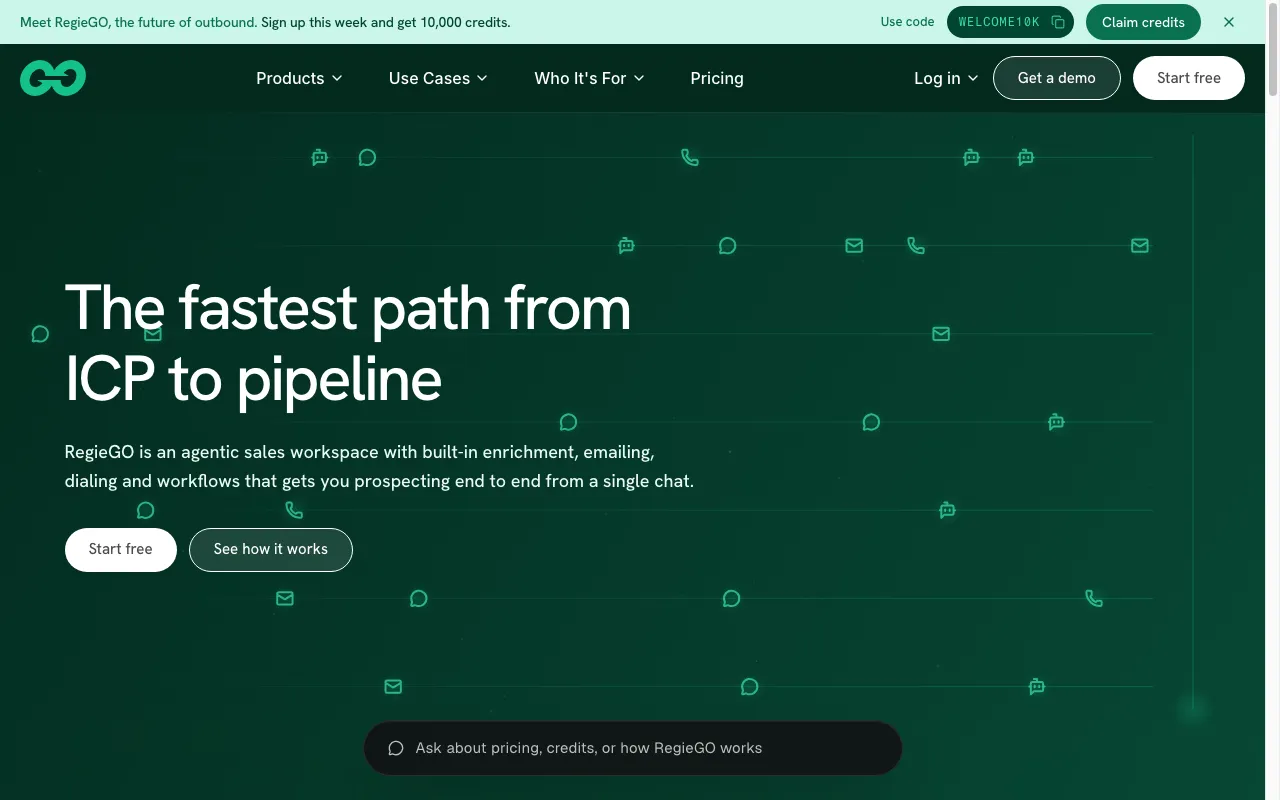Open the RegieGO logo home link

53,78
